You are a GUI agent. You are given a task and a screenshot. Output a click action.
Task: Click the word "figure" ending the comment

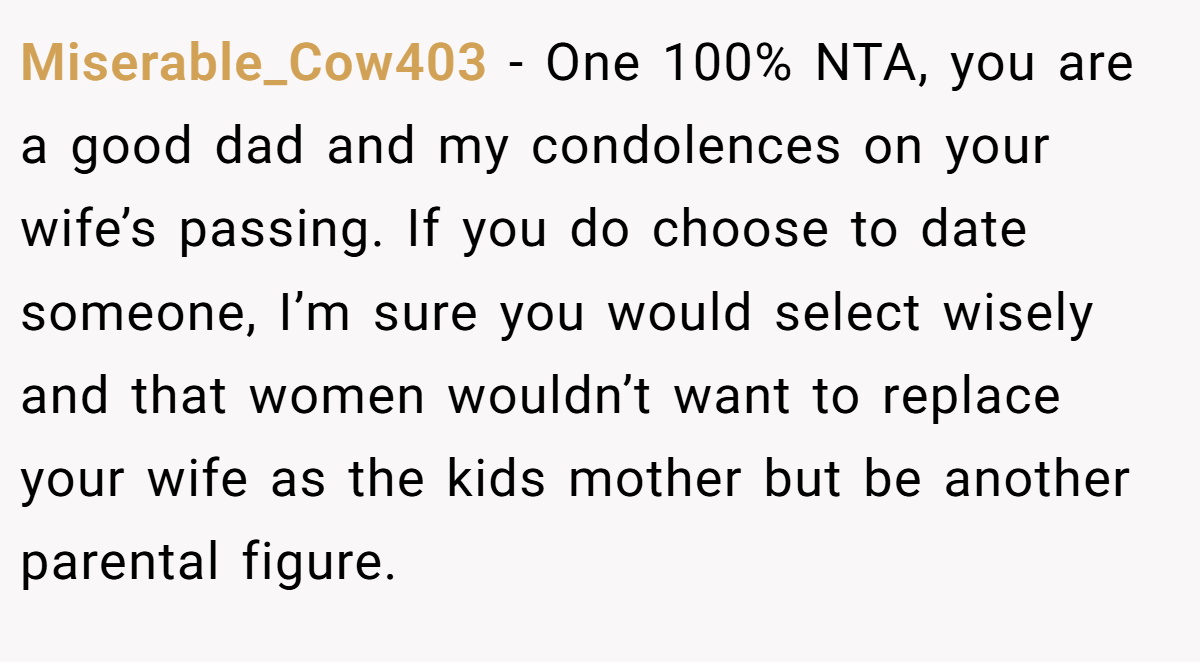click(x=313, y=565)
